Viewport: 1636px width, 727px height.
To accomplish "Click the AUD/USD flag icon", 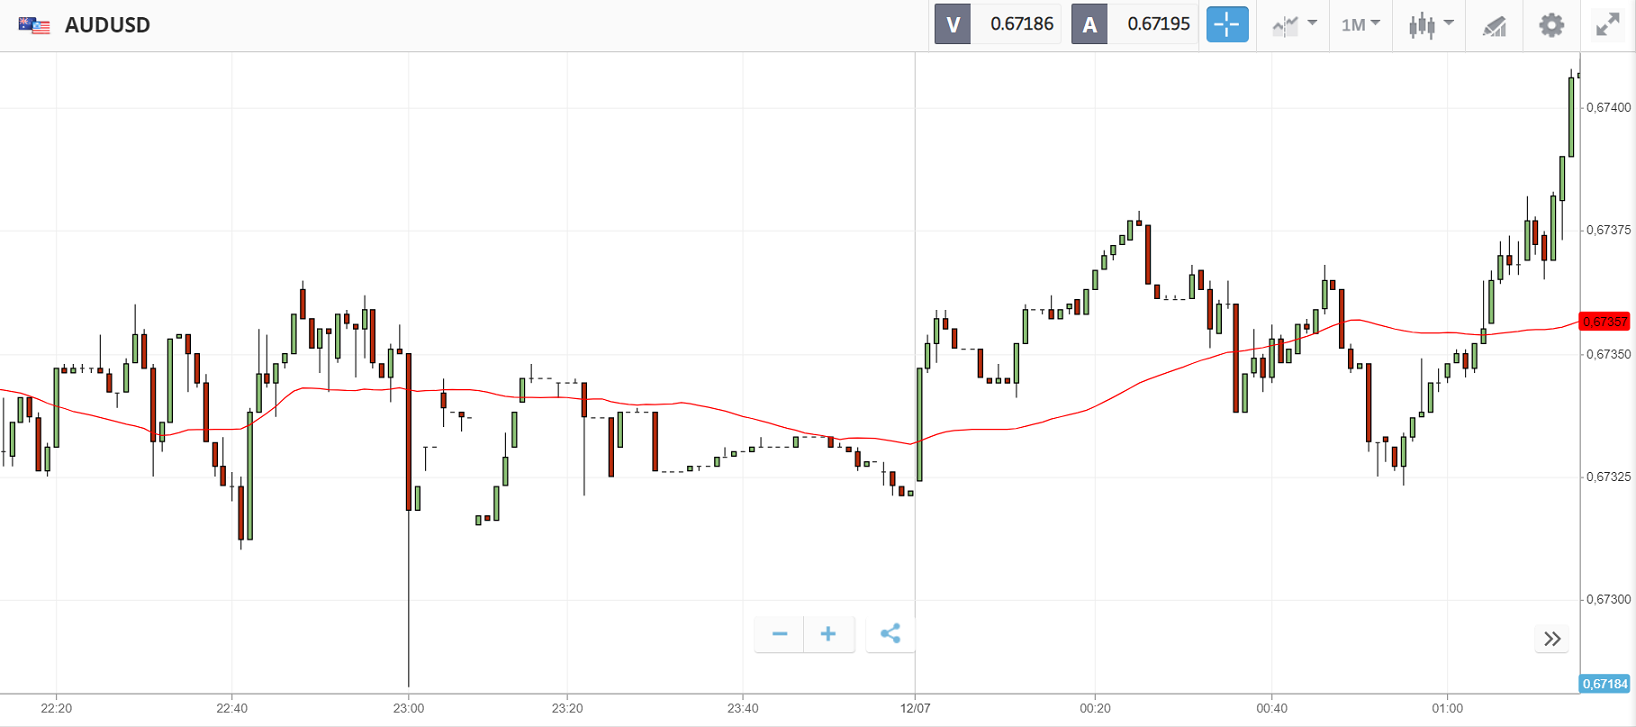I will click(x=34, y=25).
